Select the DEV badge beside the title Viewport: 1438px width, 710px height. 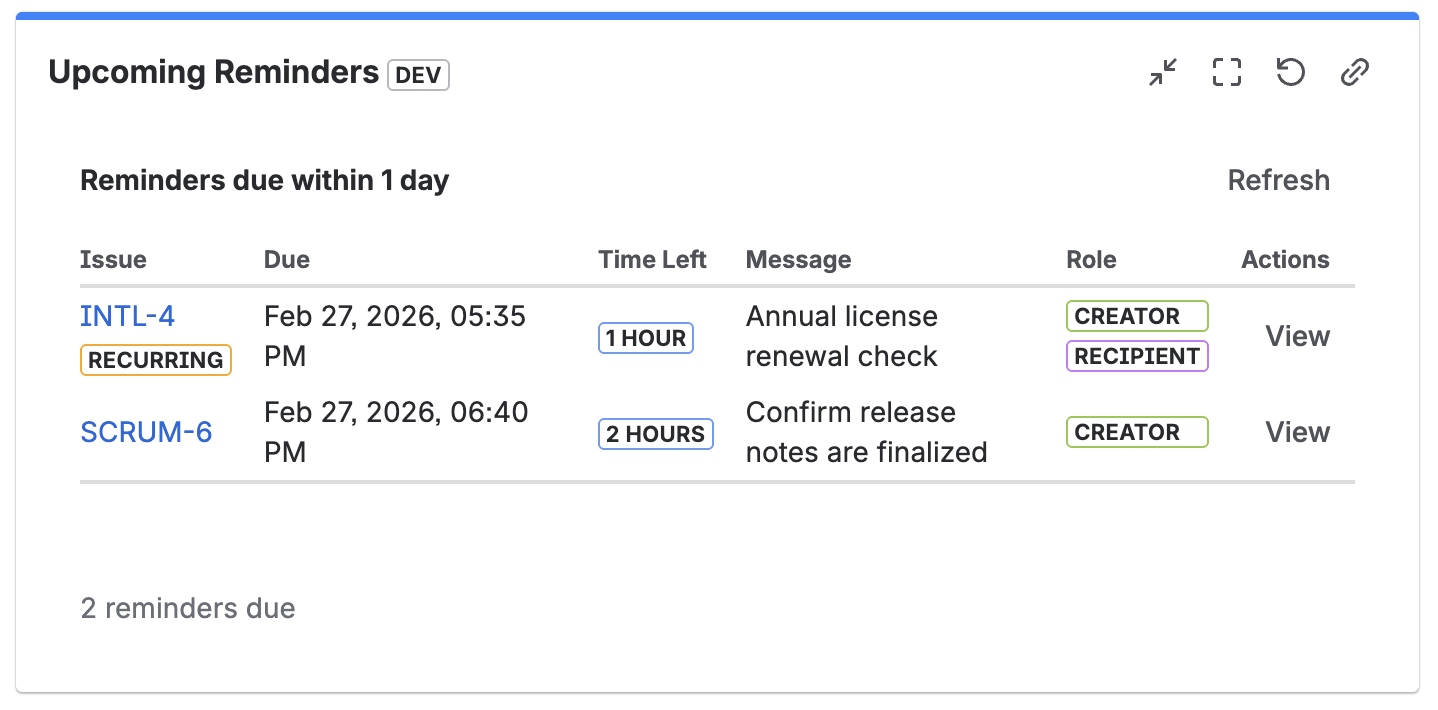(x=418, y=74)
